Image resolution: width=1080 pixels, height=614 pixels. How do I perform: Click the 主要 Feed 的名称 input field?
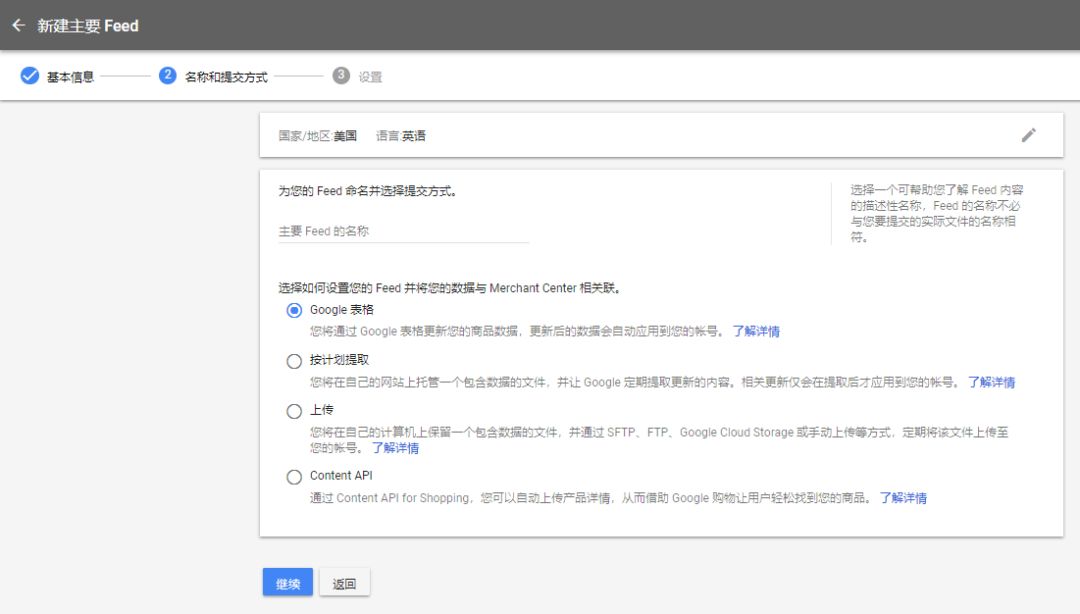point(400,232)
